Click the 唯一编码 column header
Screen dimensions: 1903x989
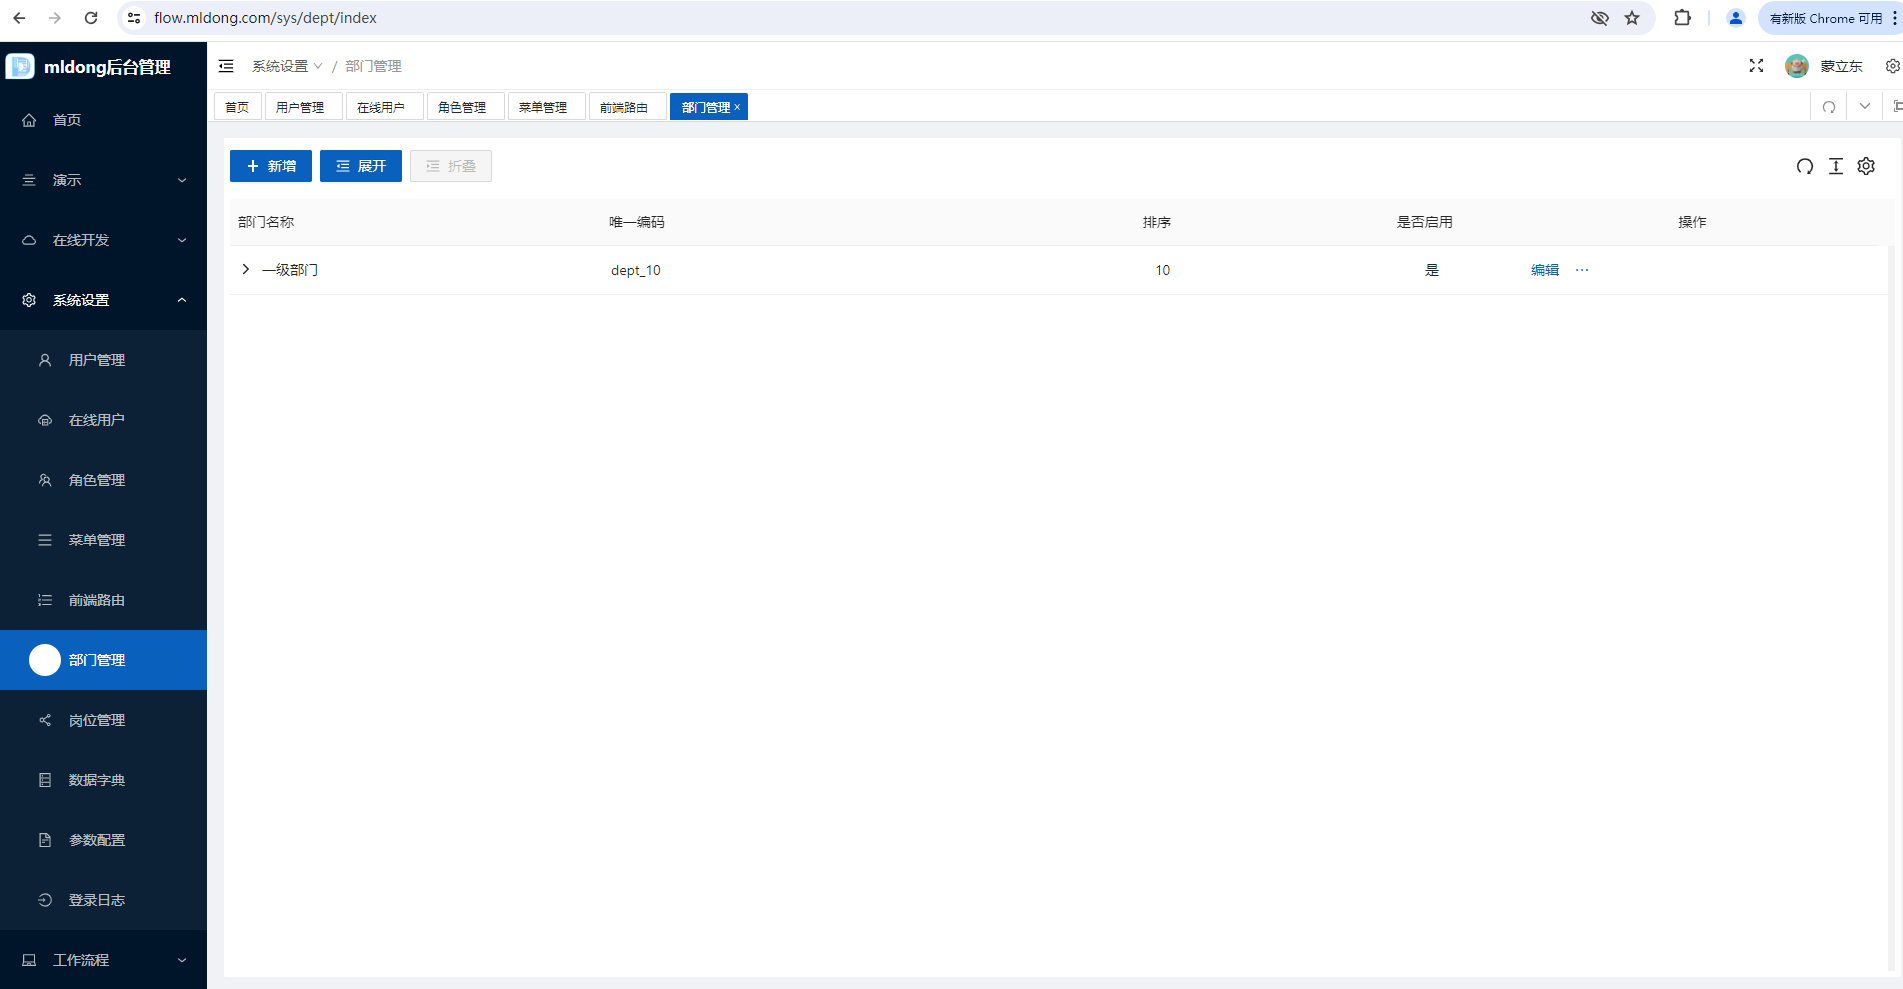tap(637, 222)
